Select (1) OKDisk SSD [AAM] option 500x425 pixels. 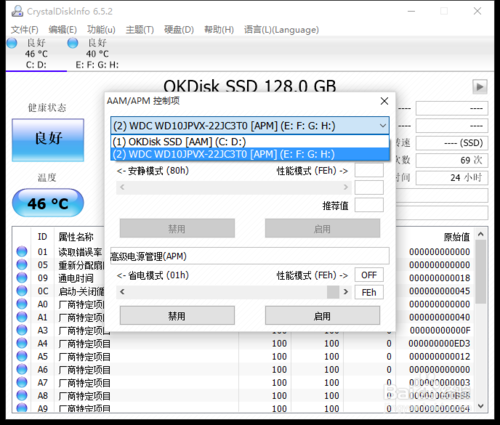pyautogui.click(x=250, y=142)
